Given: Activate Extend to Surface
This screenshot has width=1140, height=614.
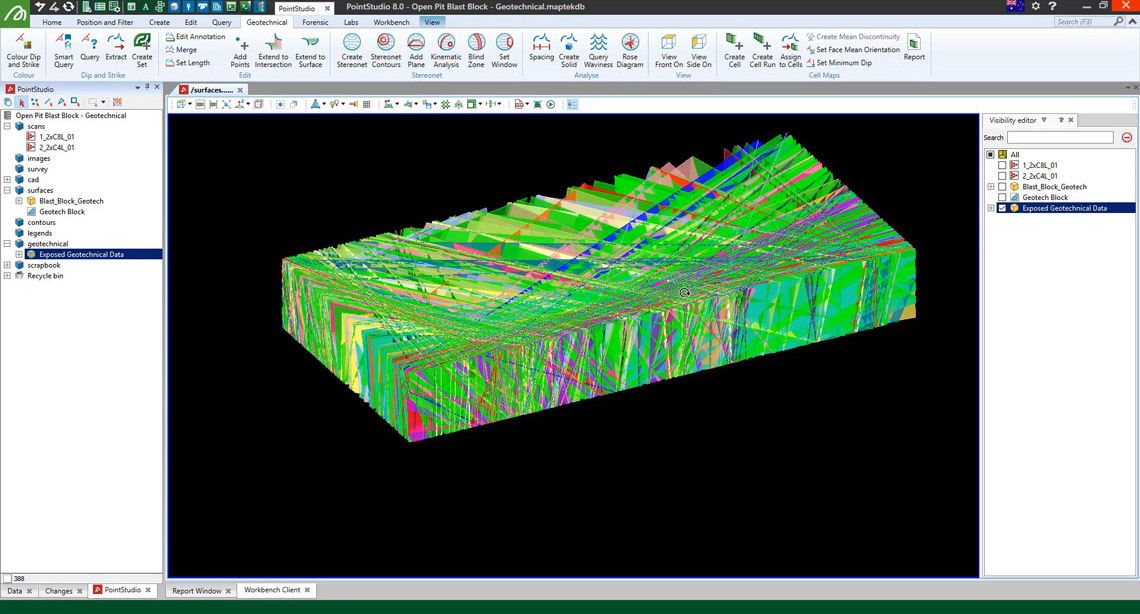Looking at the screenshot, I should [310, 50].
